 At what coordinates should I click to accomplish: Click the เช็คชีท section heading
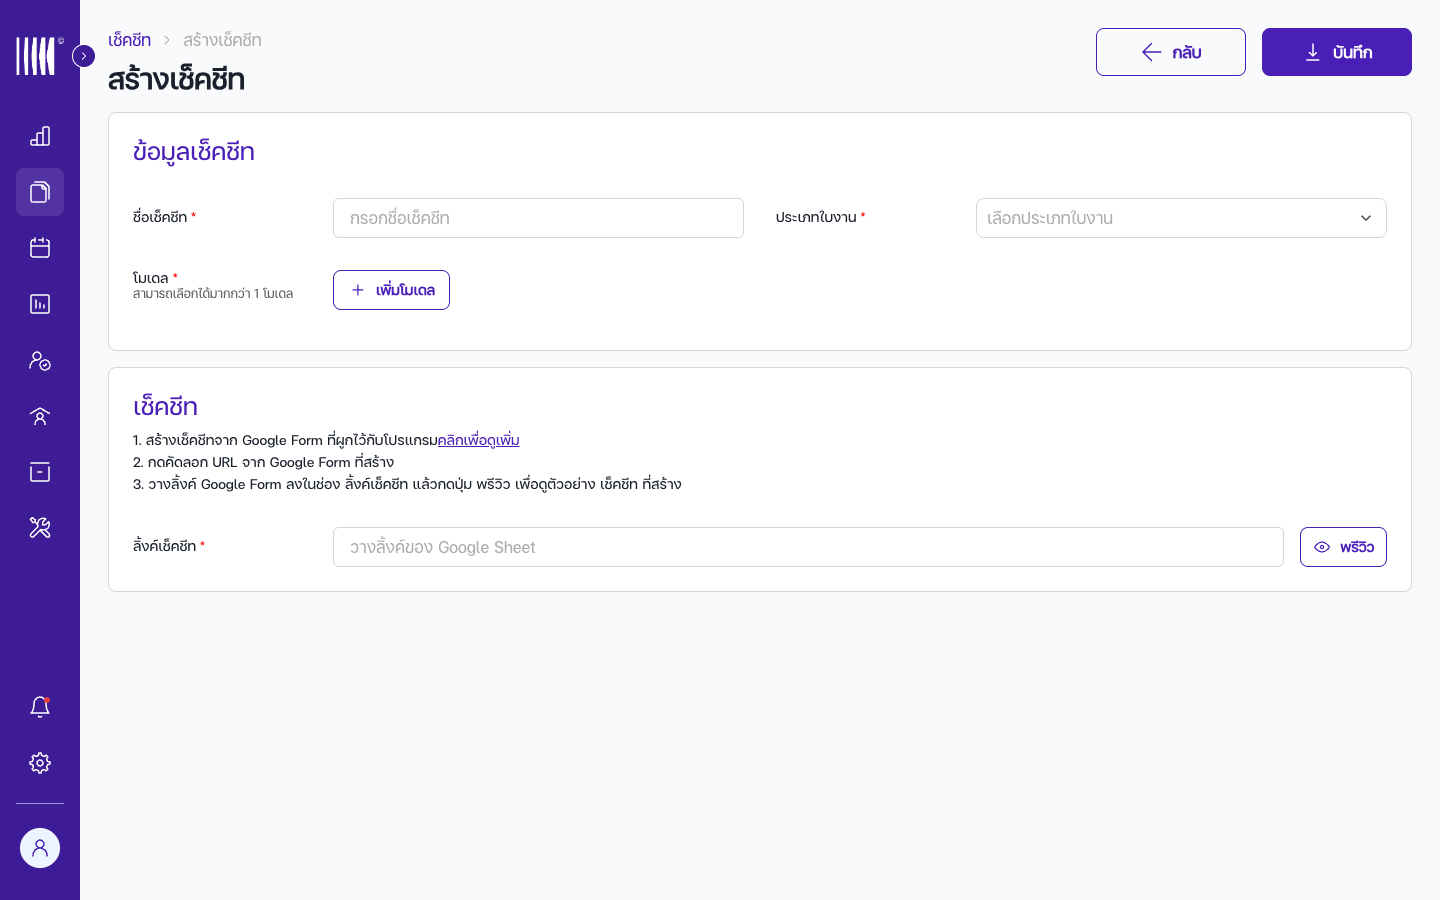click(165, 407)
